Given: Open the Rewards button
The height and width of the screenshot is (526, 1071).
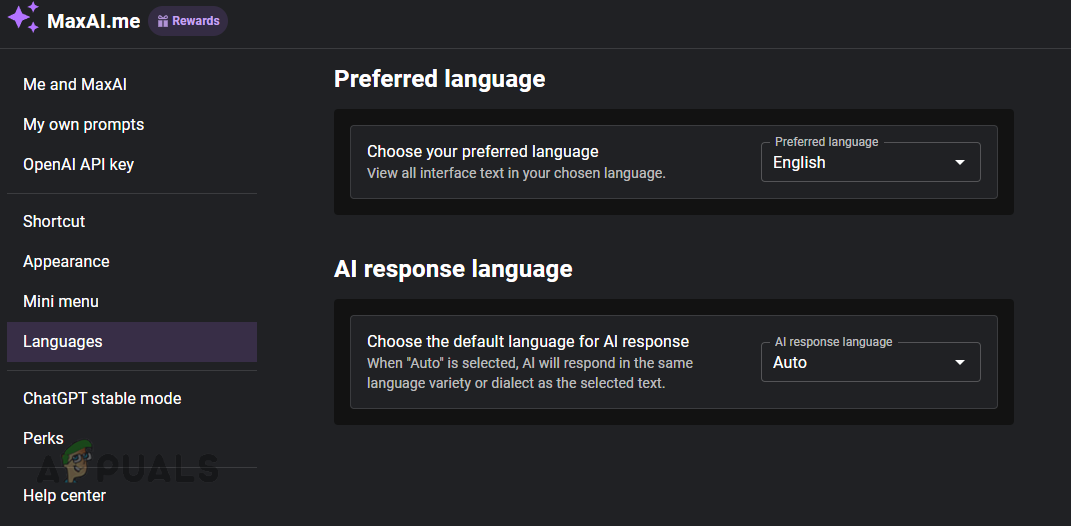Looking at the screenshot, I should [188, 21].
